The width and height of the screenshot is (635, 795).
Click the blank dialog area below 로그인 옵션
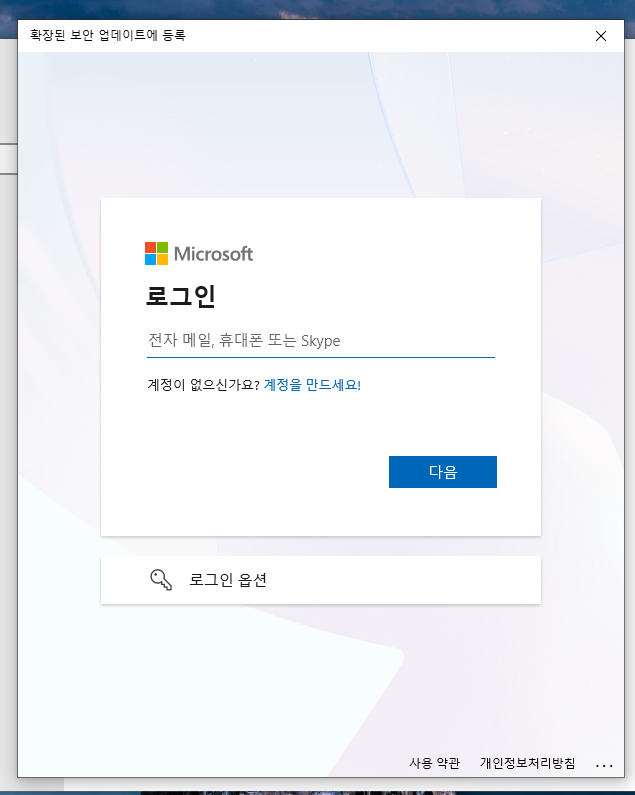coord(320,680)
